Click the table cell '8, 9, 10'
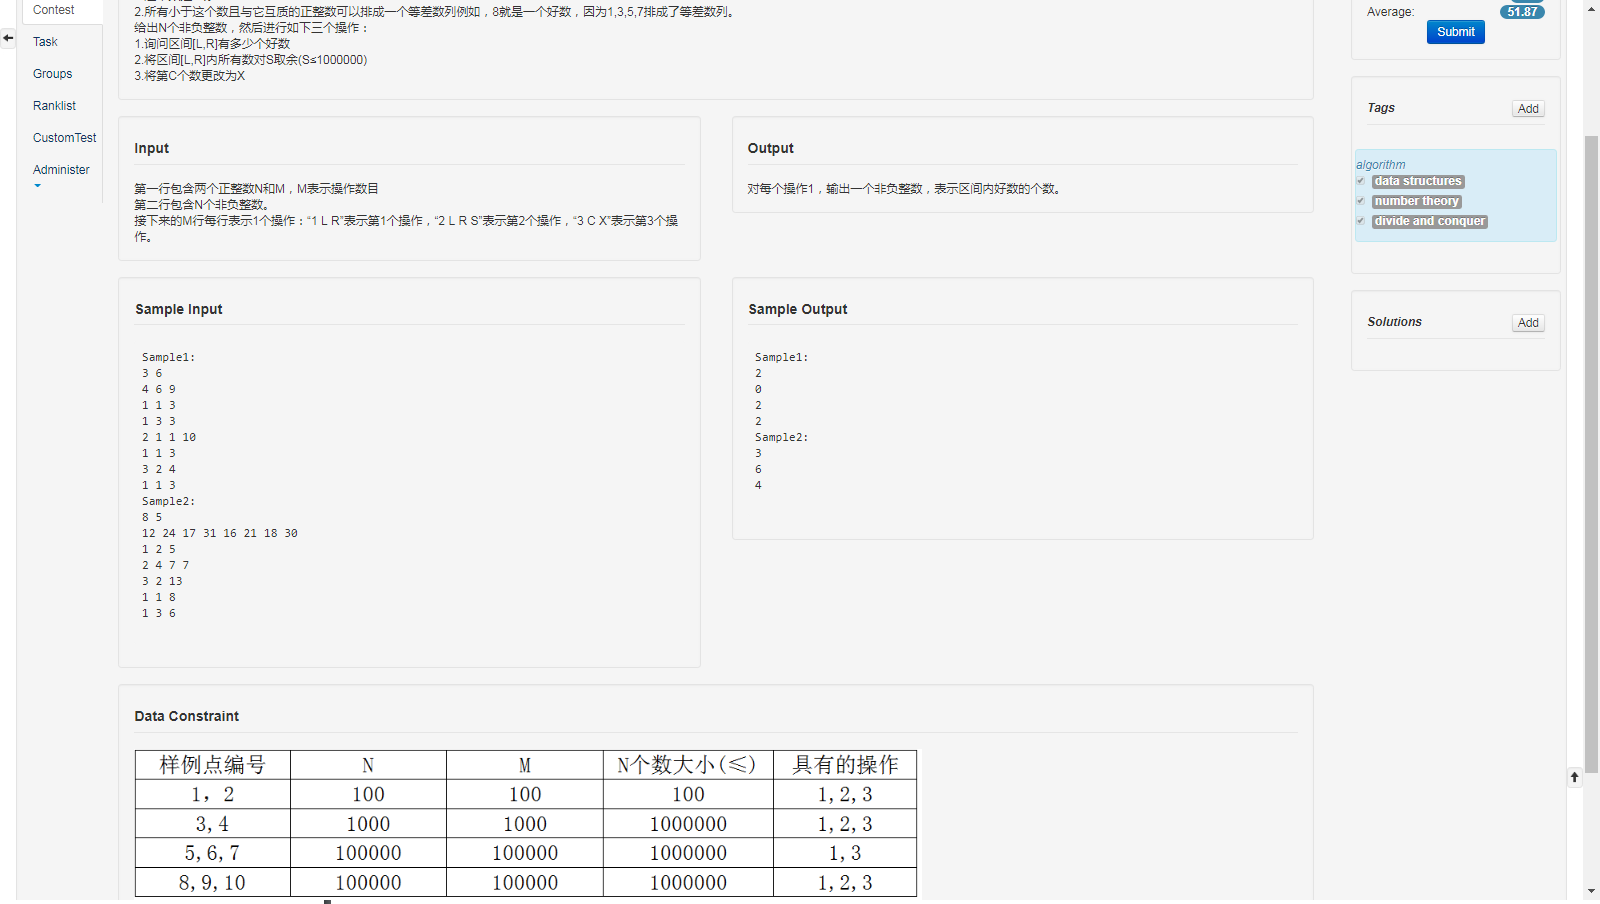Screen dimensions: 1600x904 click(212, 883)
